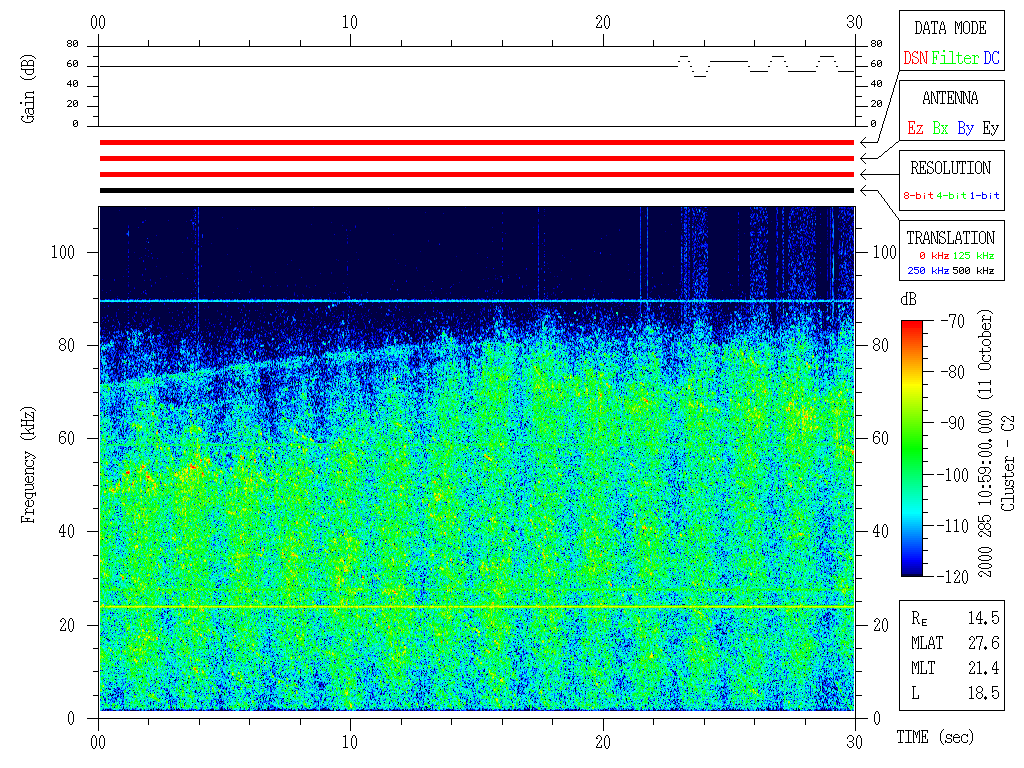Pick the Ey antenna label

point(990,128)
